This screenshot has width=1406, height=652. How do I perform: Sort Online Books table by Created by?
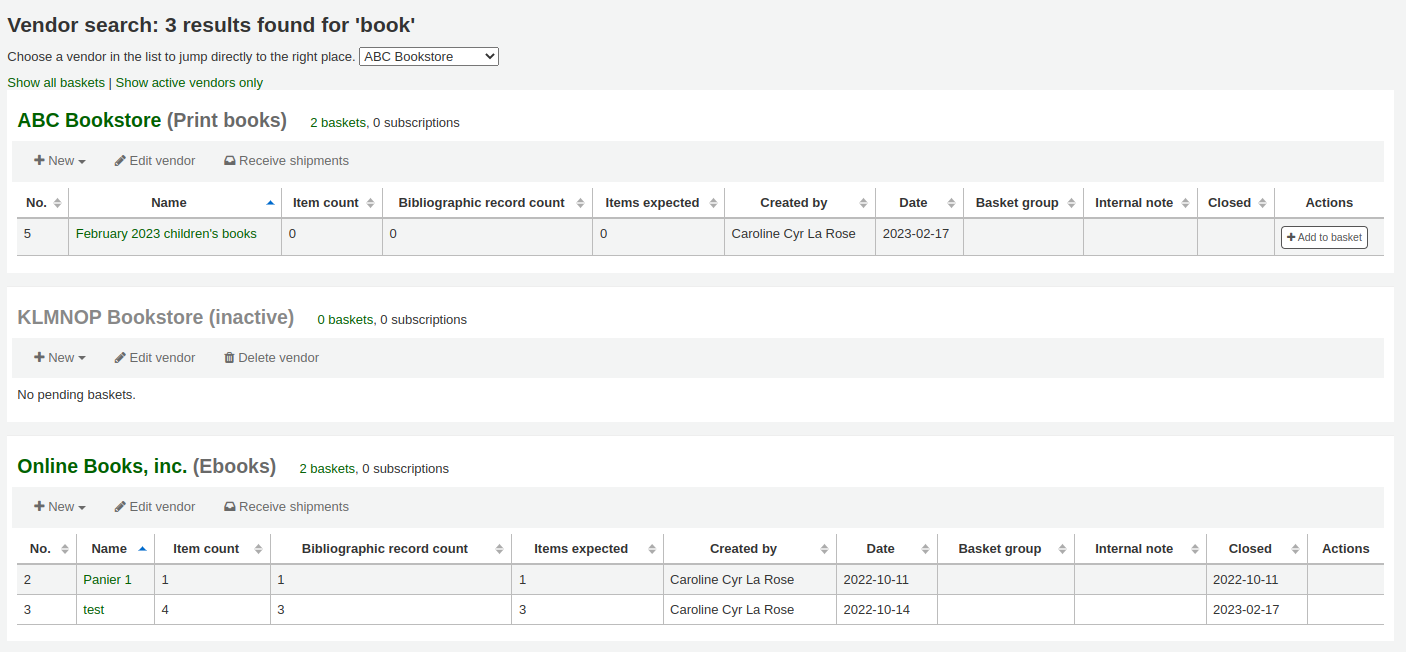pyautogui.click(x=824, y=549)
